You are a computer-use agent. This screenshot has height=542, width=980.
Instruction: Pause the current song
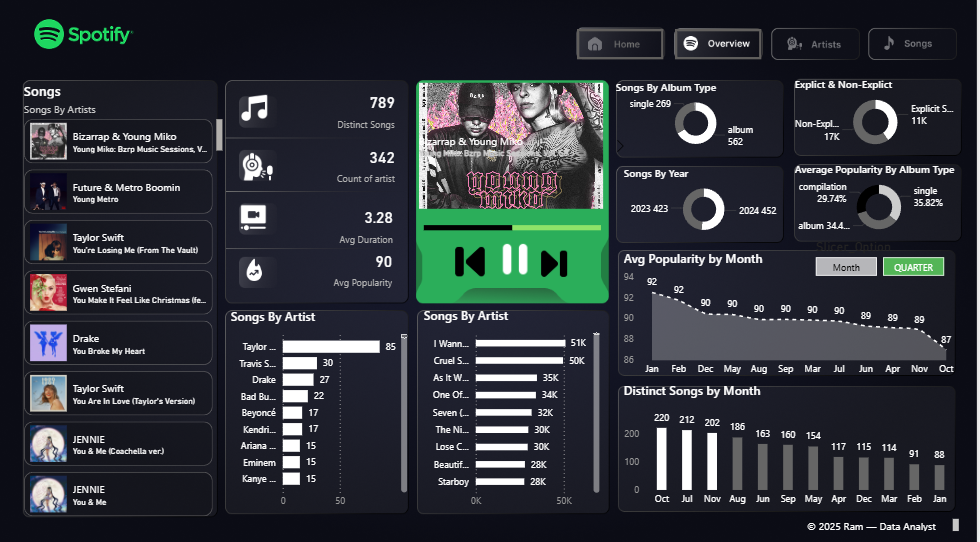514,259
